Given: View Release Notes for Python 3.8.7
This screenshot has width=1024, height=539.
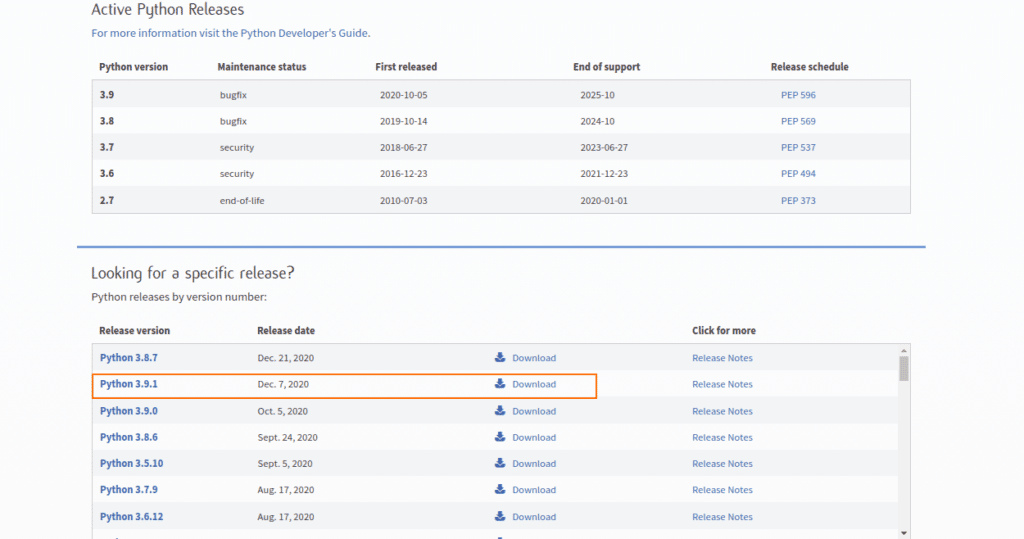Looking at the screenshot, I should tap(722, 358).
